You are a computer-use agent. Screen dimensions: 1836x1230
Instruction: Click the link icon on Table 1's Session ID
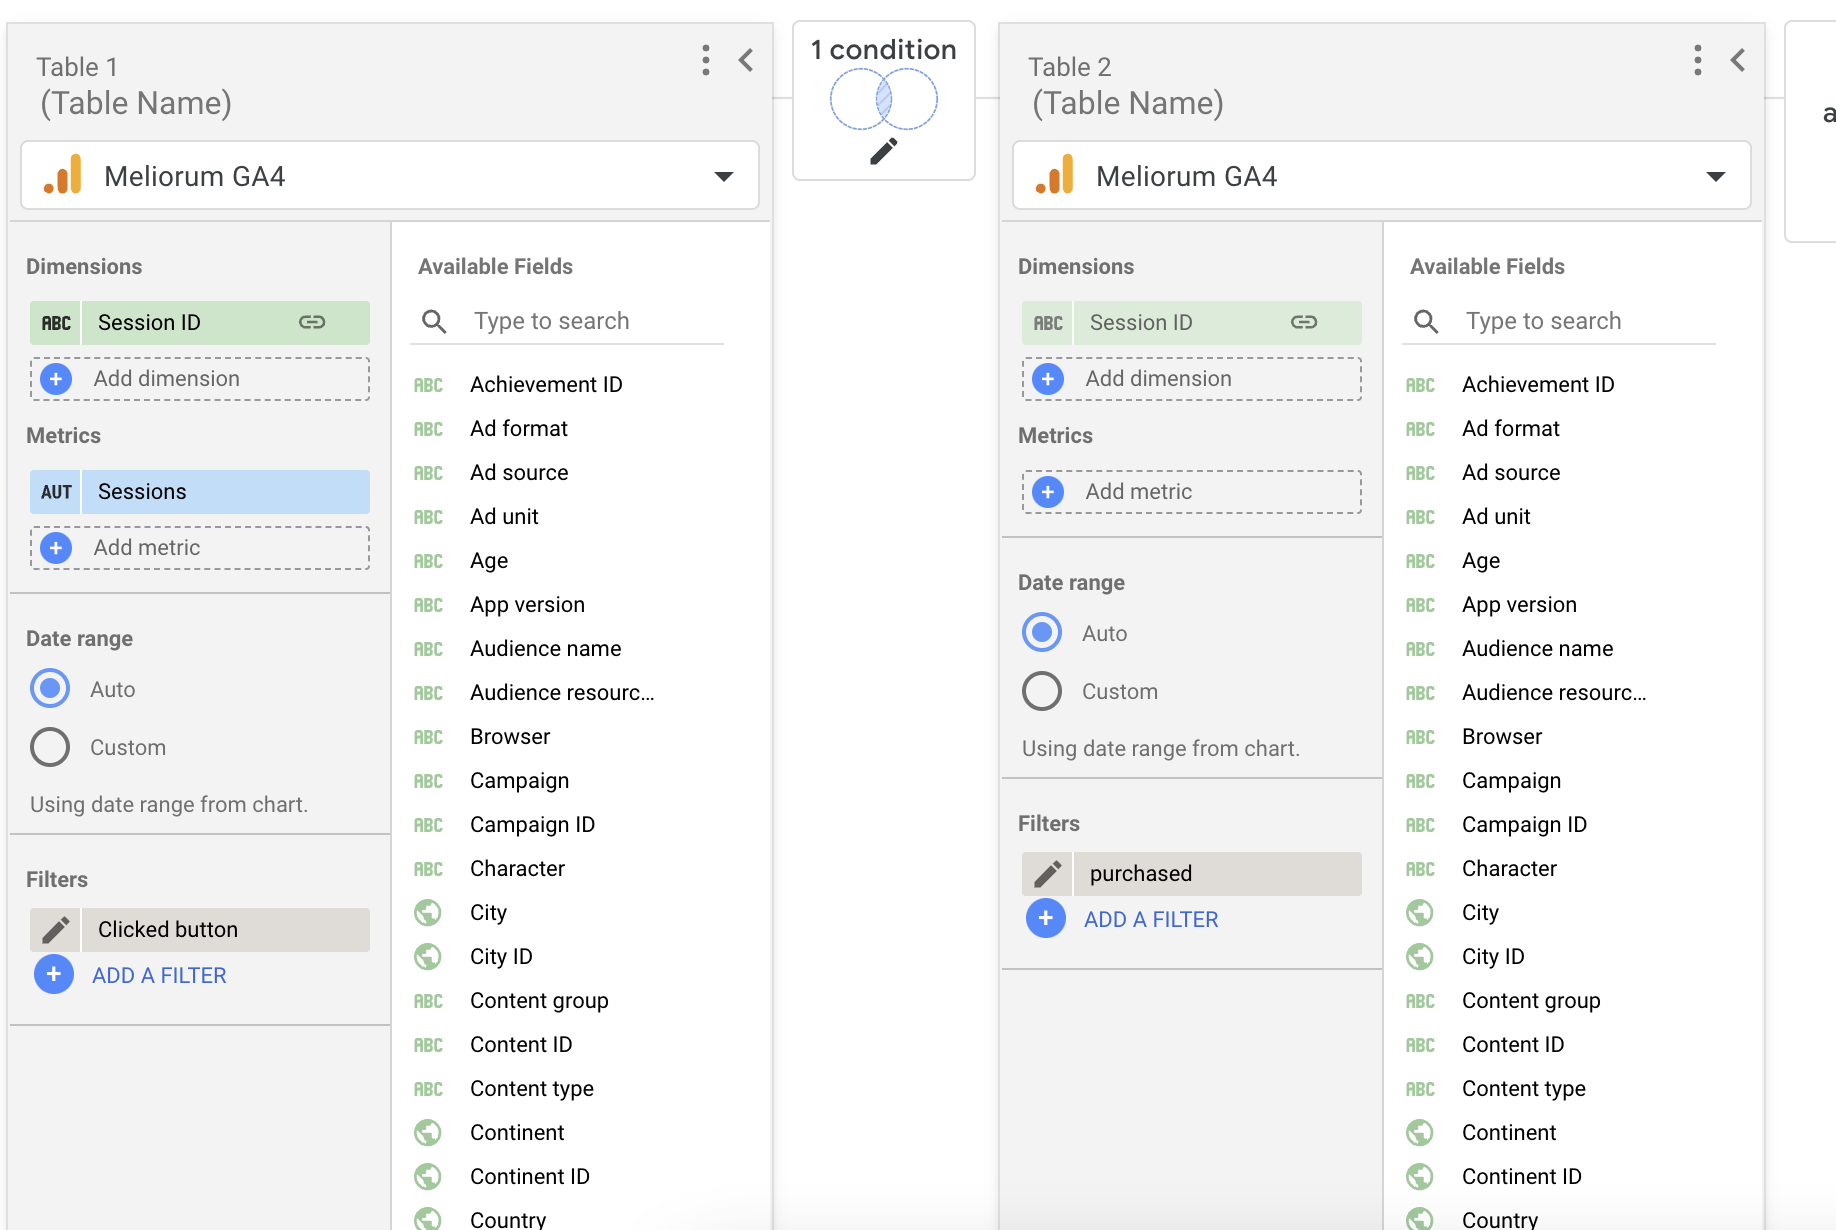tap(313, 322)
